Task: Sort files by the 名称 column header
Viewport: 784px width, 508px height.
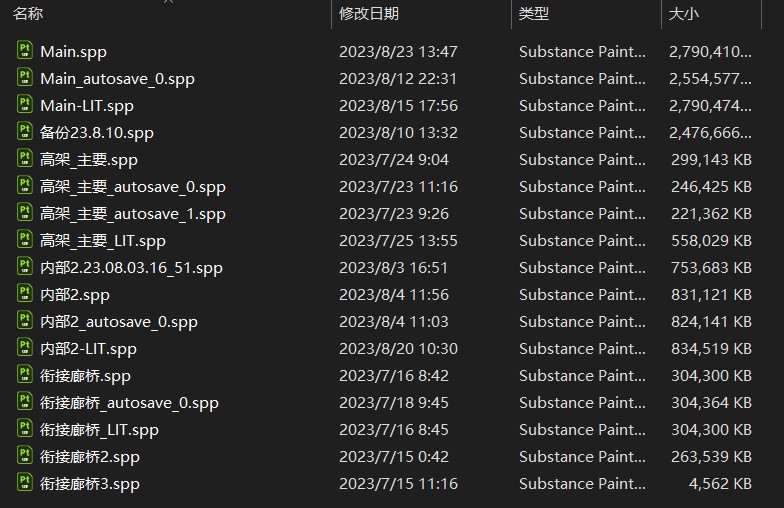Action: [x=28, y=13]
